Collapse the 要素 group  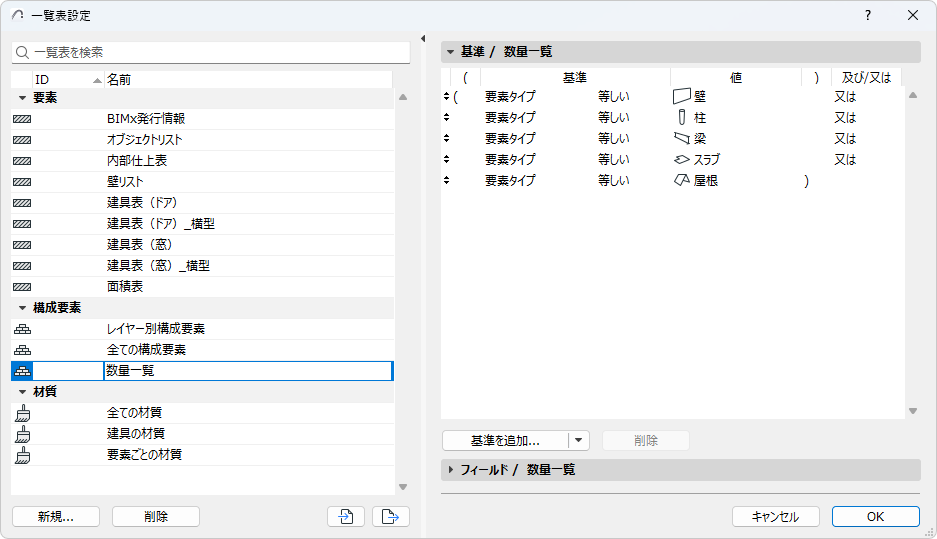click(22, 97)
